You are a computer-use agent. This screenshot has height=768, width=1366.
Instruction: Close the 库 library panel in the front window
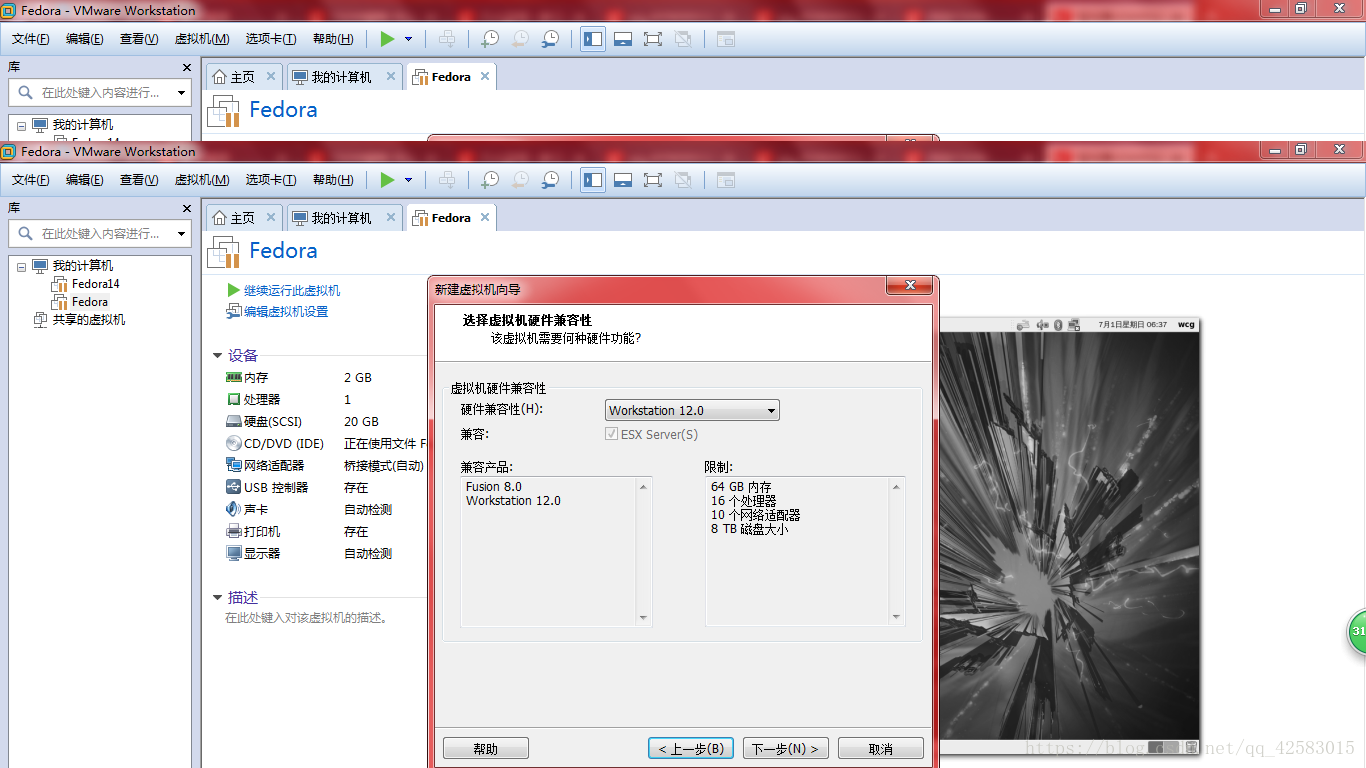pyautogui.click(x=186, y=208)
